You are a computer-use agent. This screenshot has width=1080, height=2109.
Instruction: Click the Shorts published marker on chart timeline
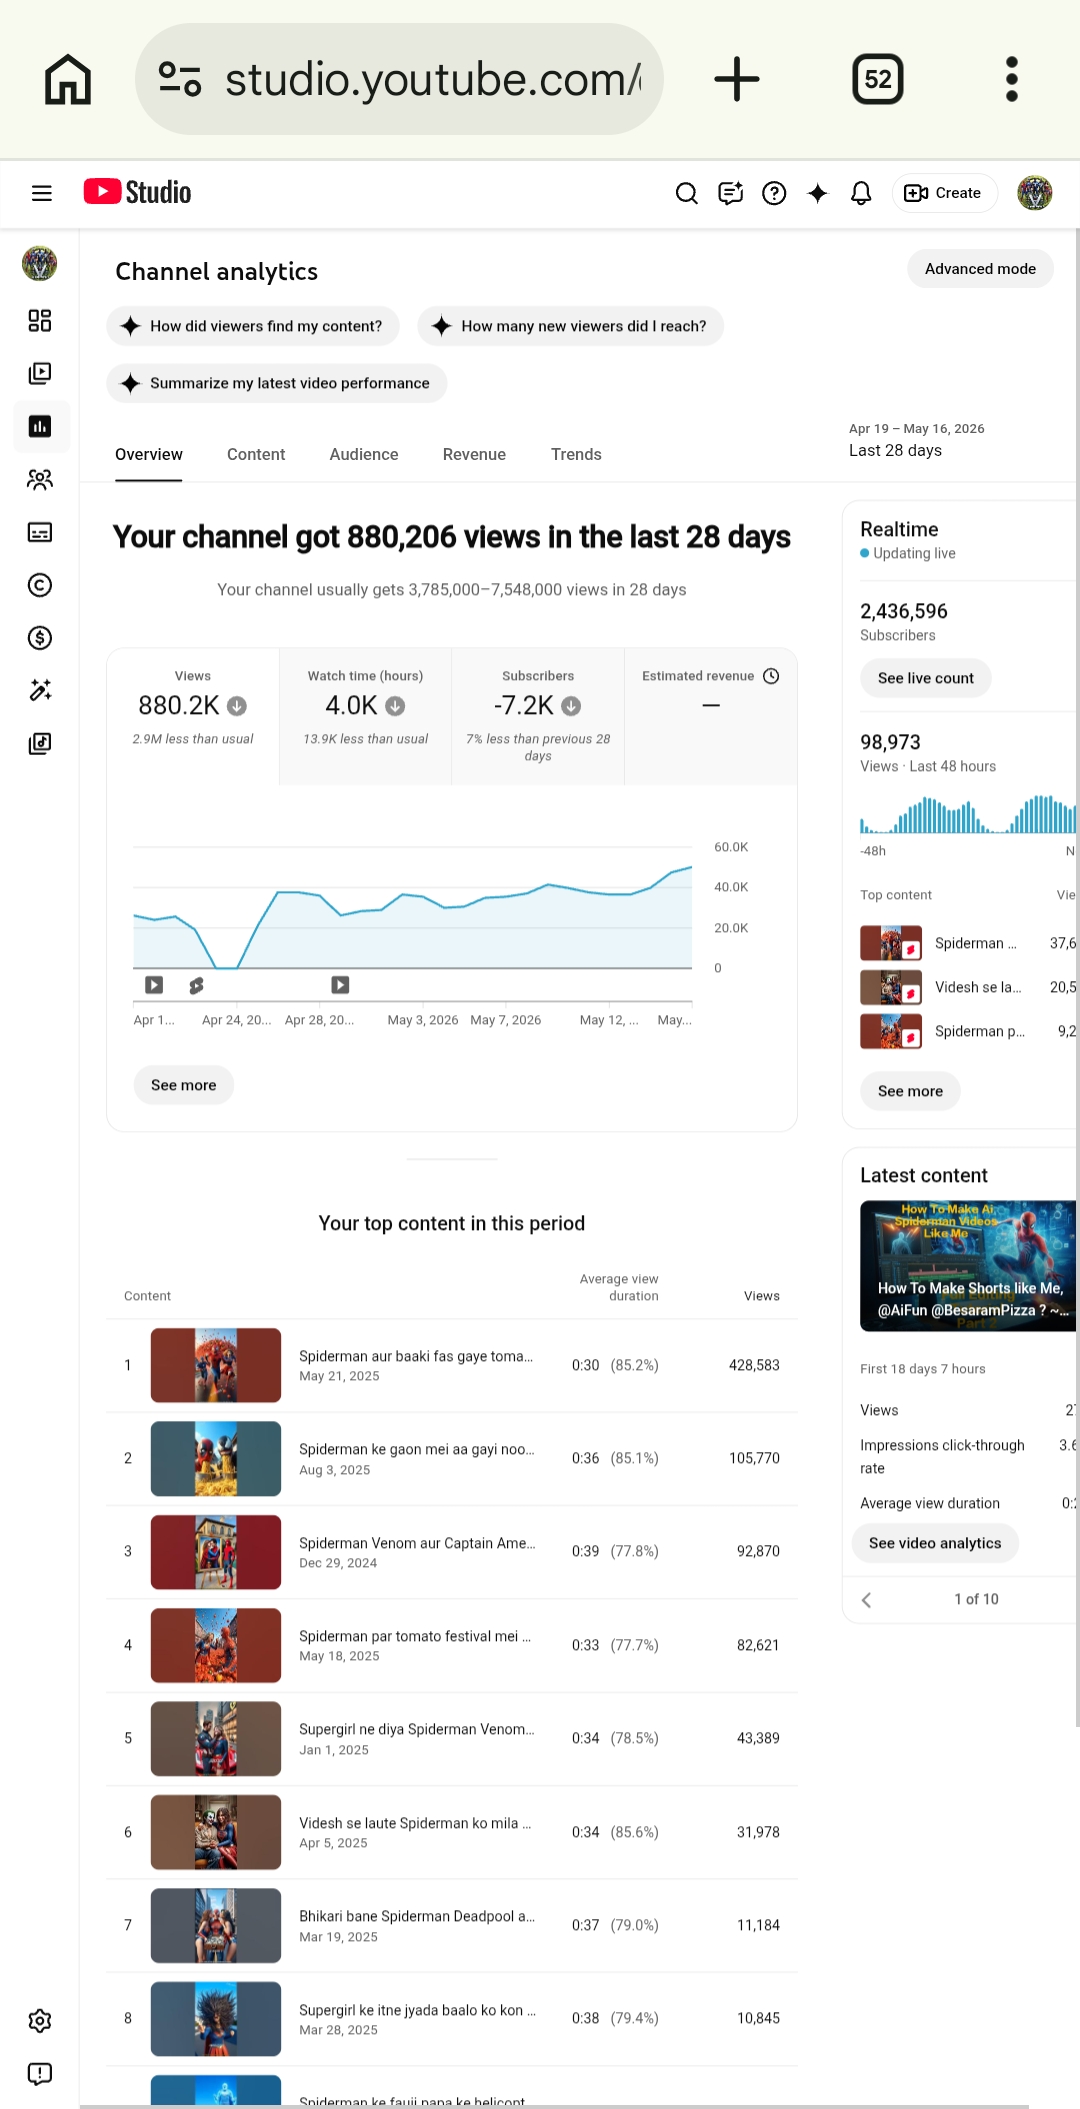[196, 985]
